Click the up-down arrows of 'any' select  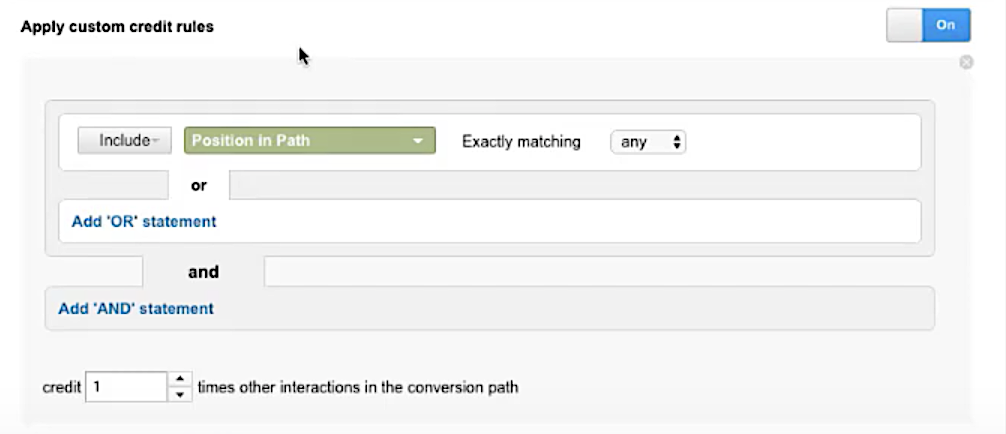pyautogui.click(x=676, y=142)
